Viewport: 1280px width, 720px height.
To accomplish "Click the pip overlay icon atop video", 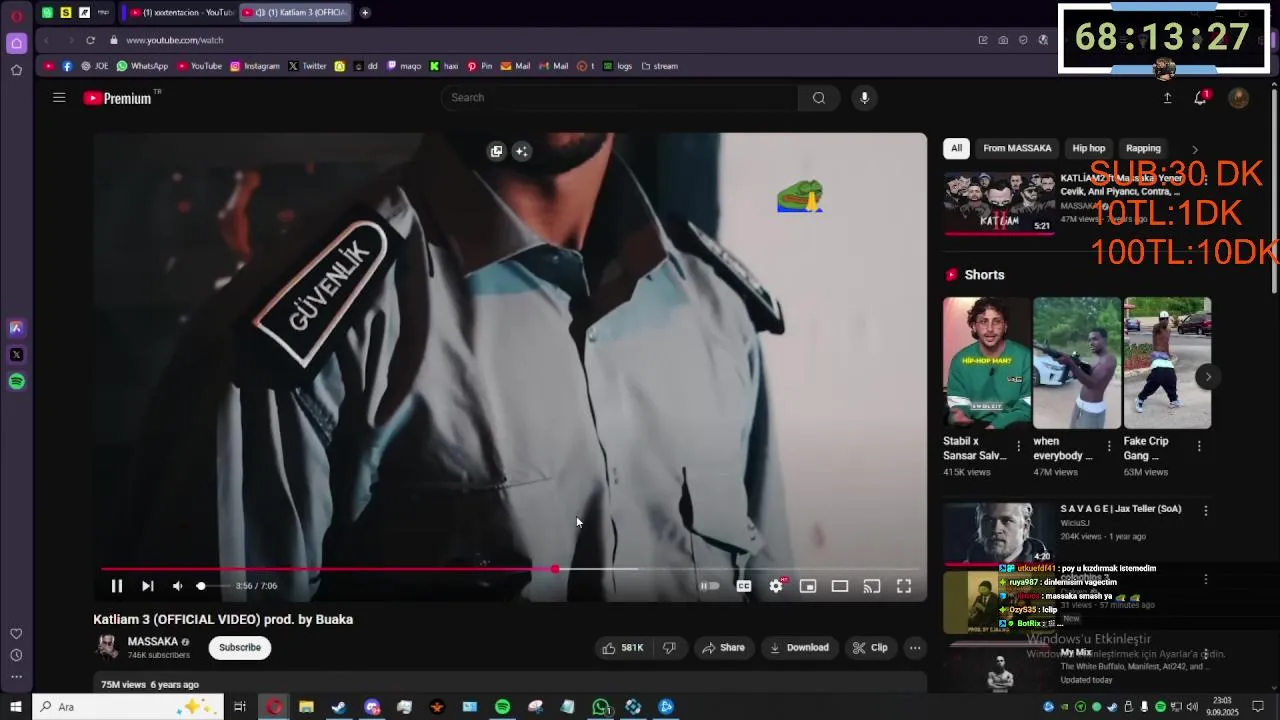I will [x=496, y=151].
